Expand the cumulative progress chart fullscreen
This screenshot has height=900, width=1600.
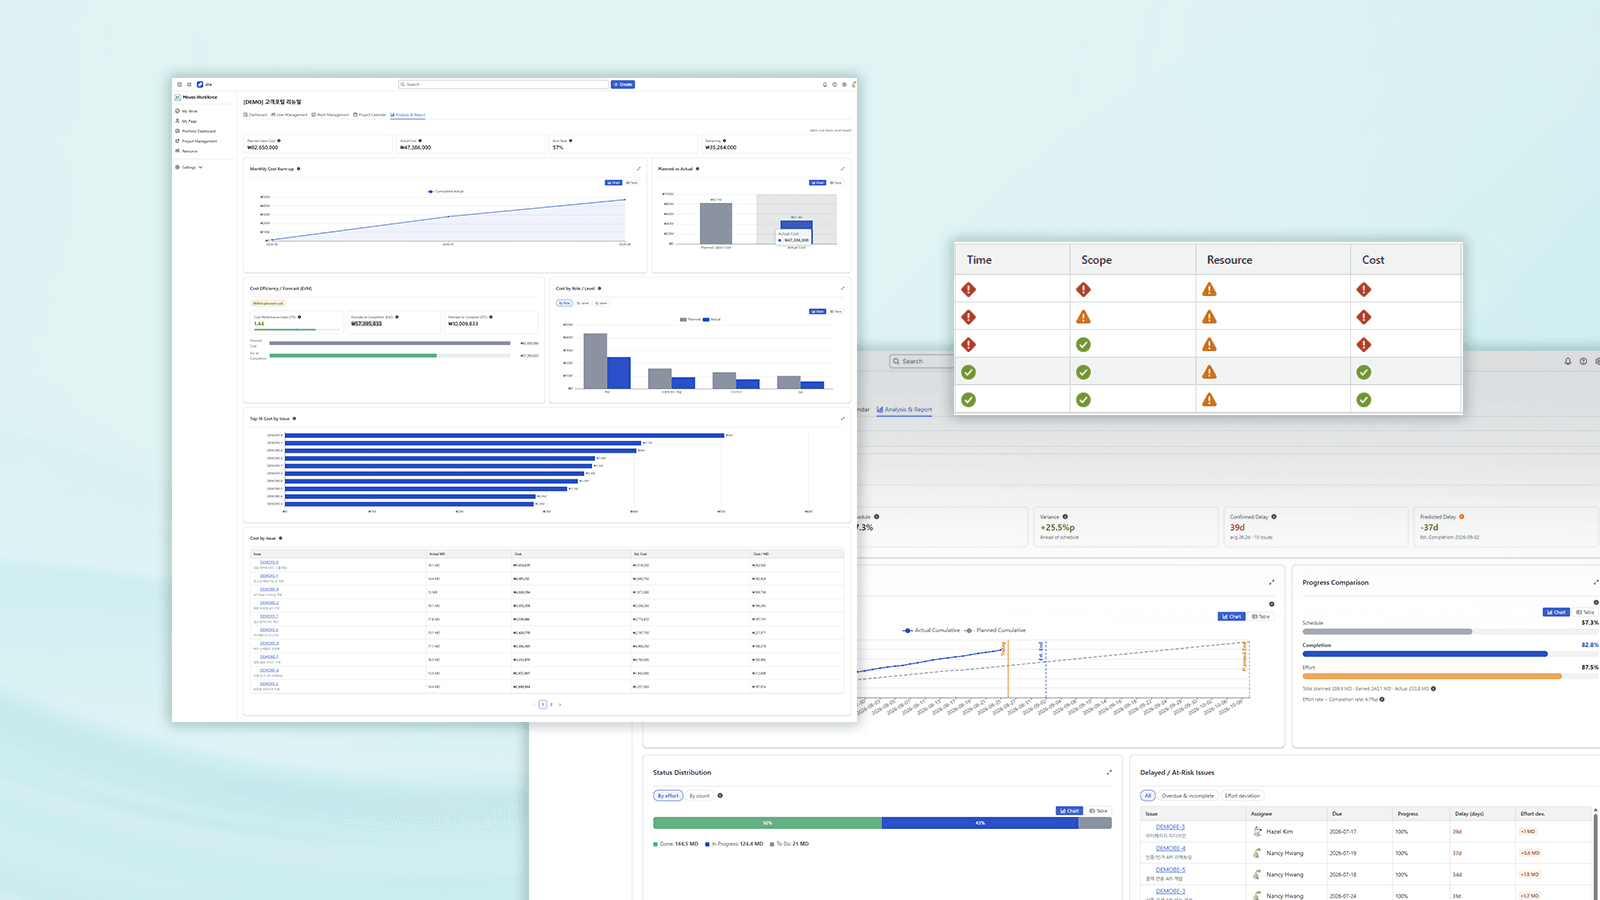click(x=1272, y=582)
